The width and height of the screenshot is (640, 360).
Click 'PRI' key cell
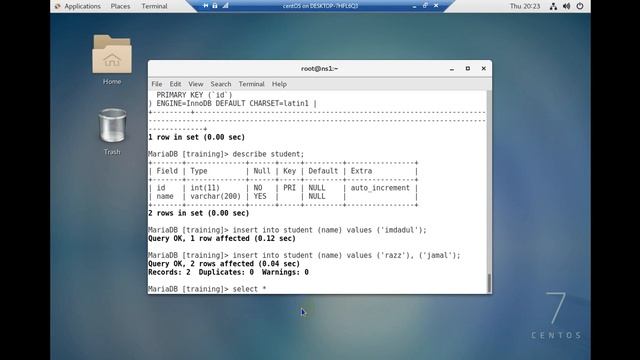(x=289, y=188)
